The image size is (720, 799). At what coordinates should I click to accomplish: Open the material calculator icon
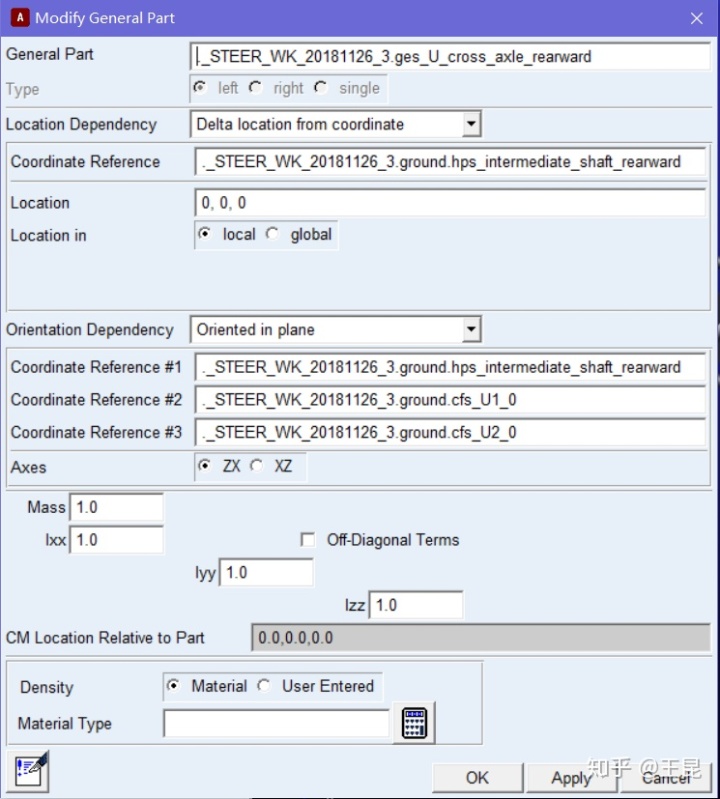[414, 723]
